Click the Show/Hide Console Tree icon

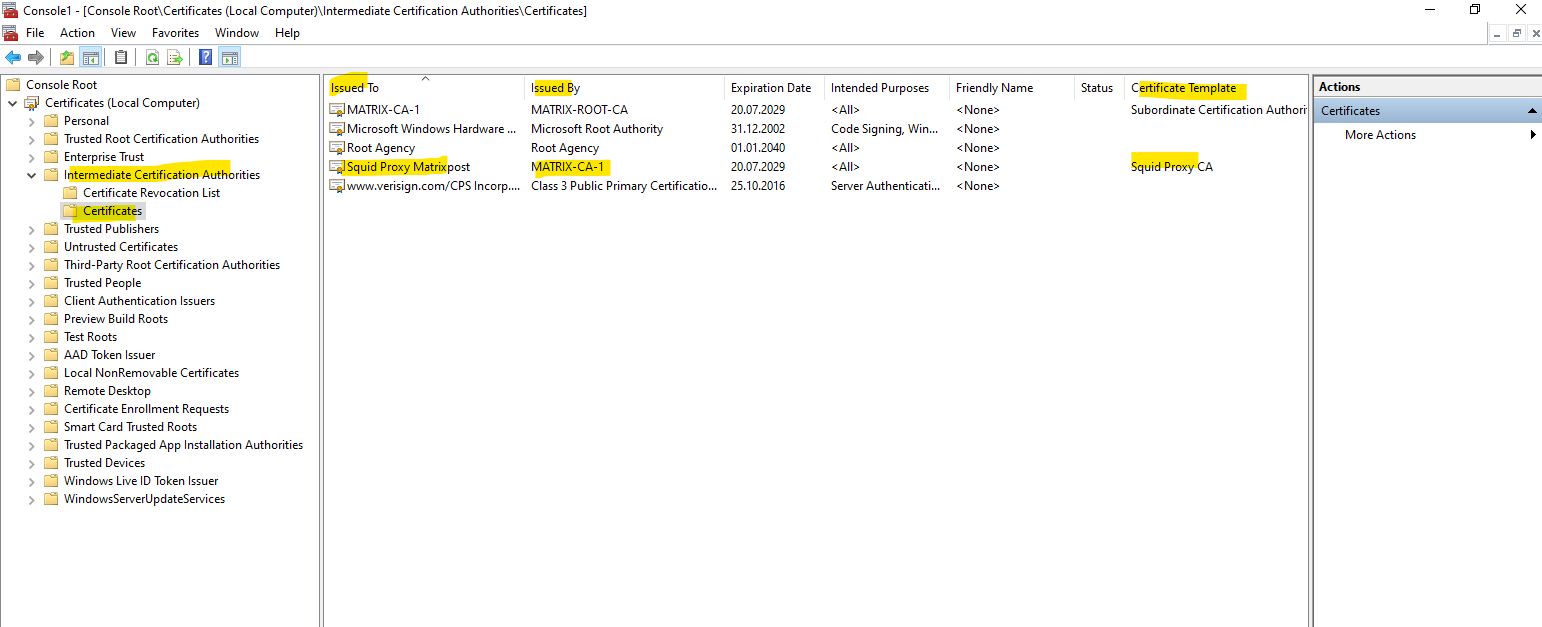pos(90,57)
